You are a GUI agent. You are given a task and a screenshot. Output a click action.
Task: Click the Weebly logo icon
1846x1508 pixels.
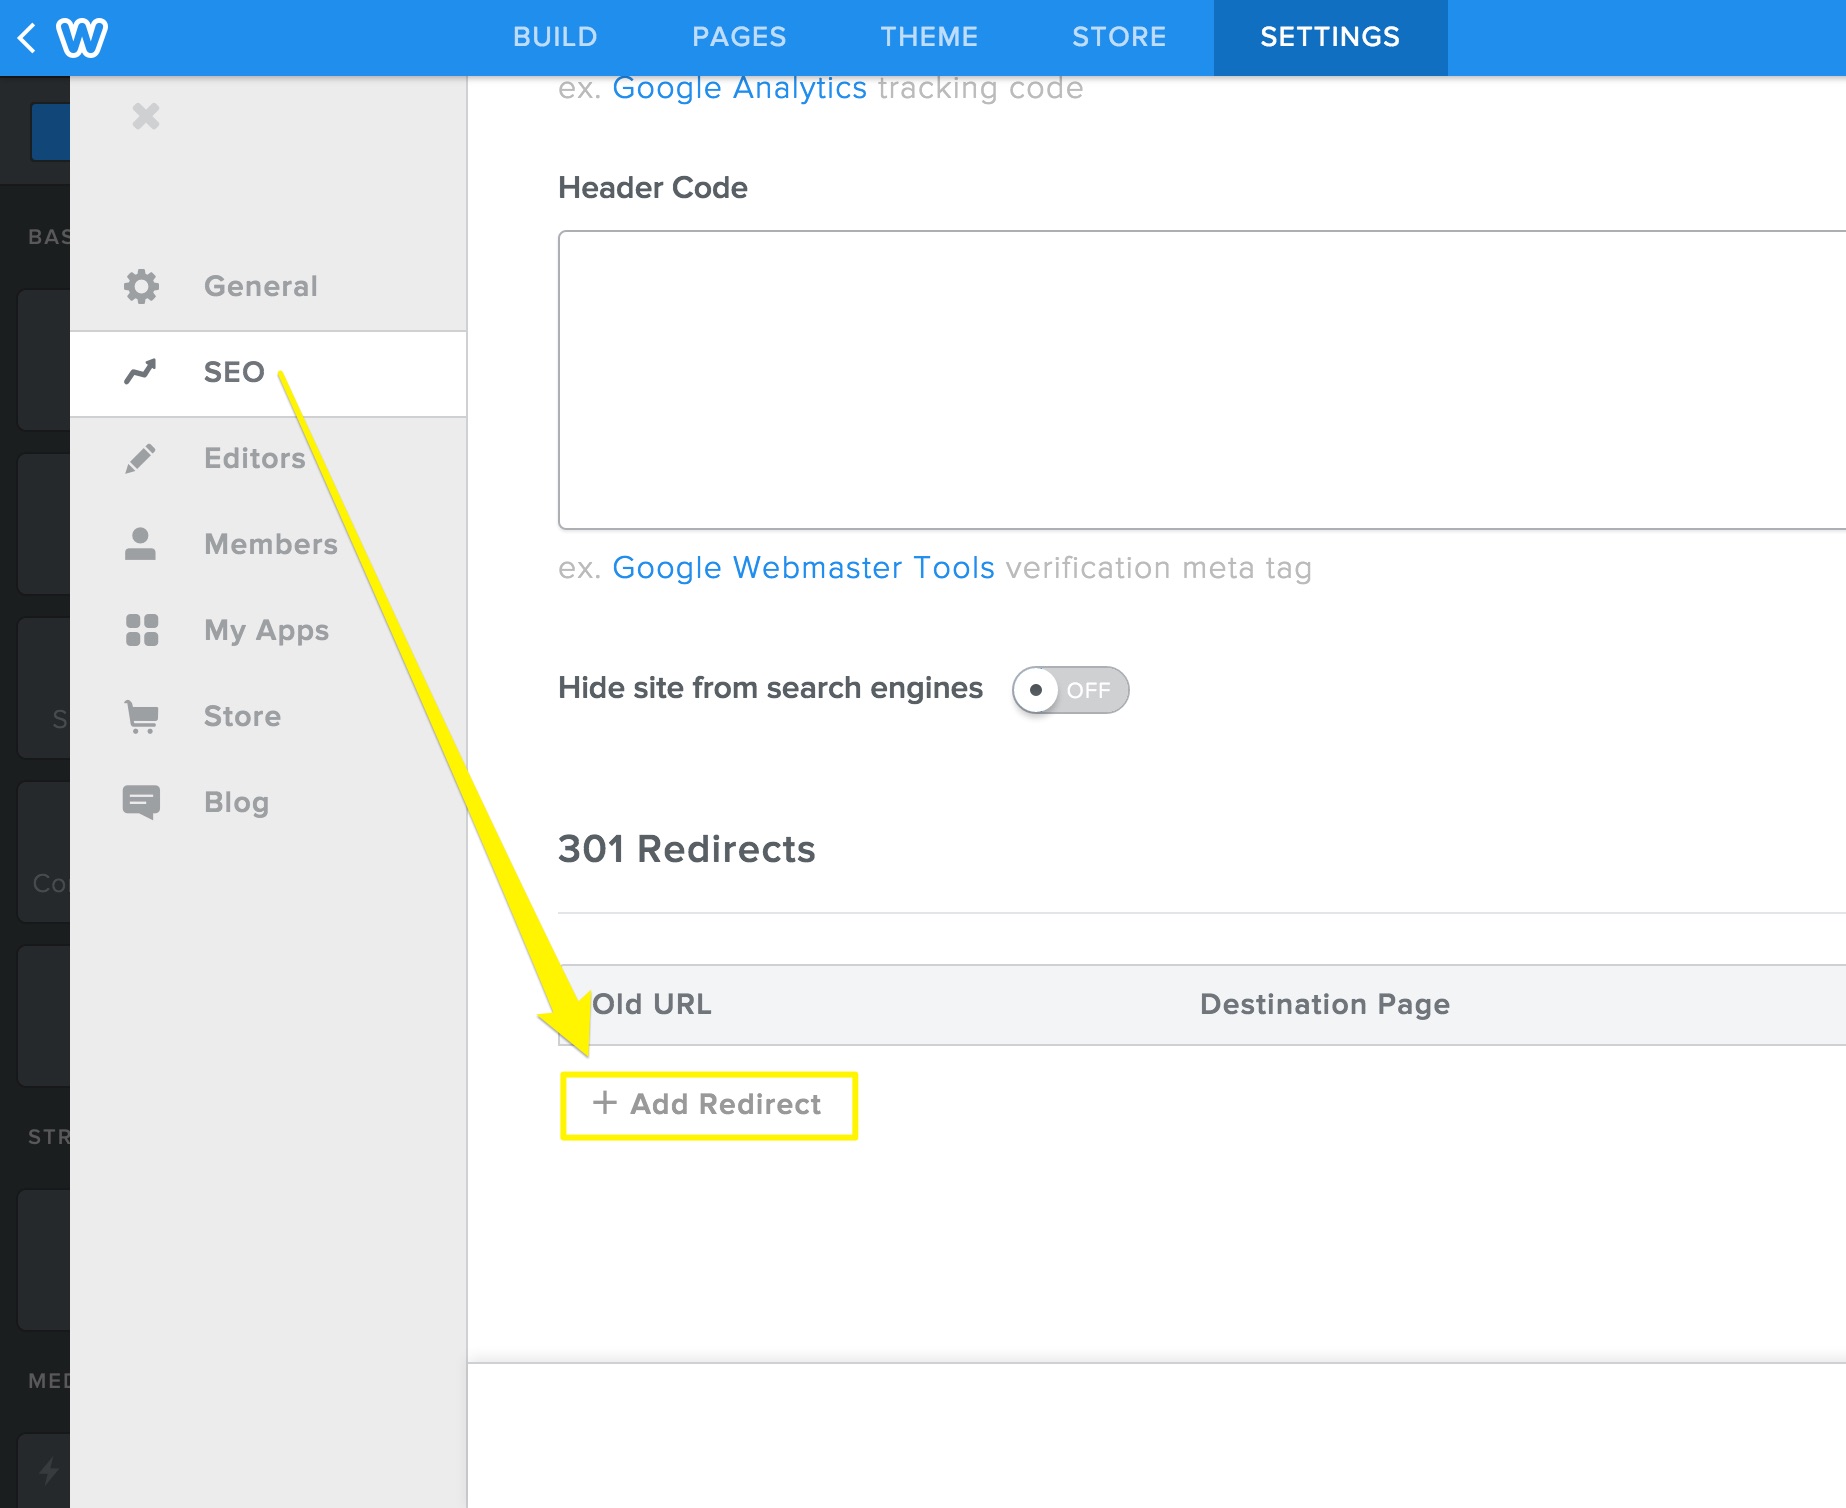pos(82,38)
